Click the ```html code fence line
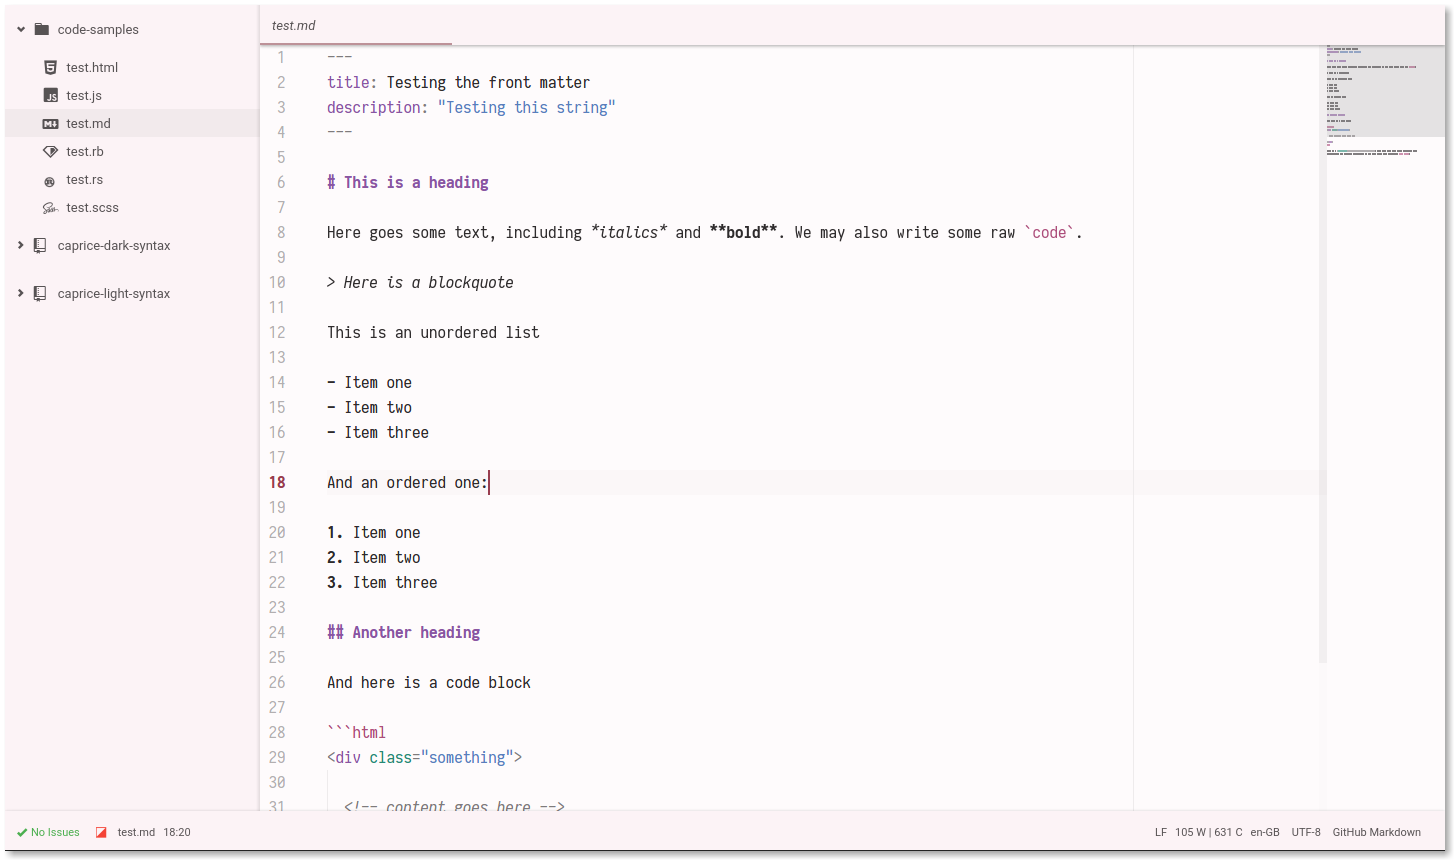This screenshot has width=1454, height=860. (x=357, y=732)
